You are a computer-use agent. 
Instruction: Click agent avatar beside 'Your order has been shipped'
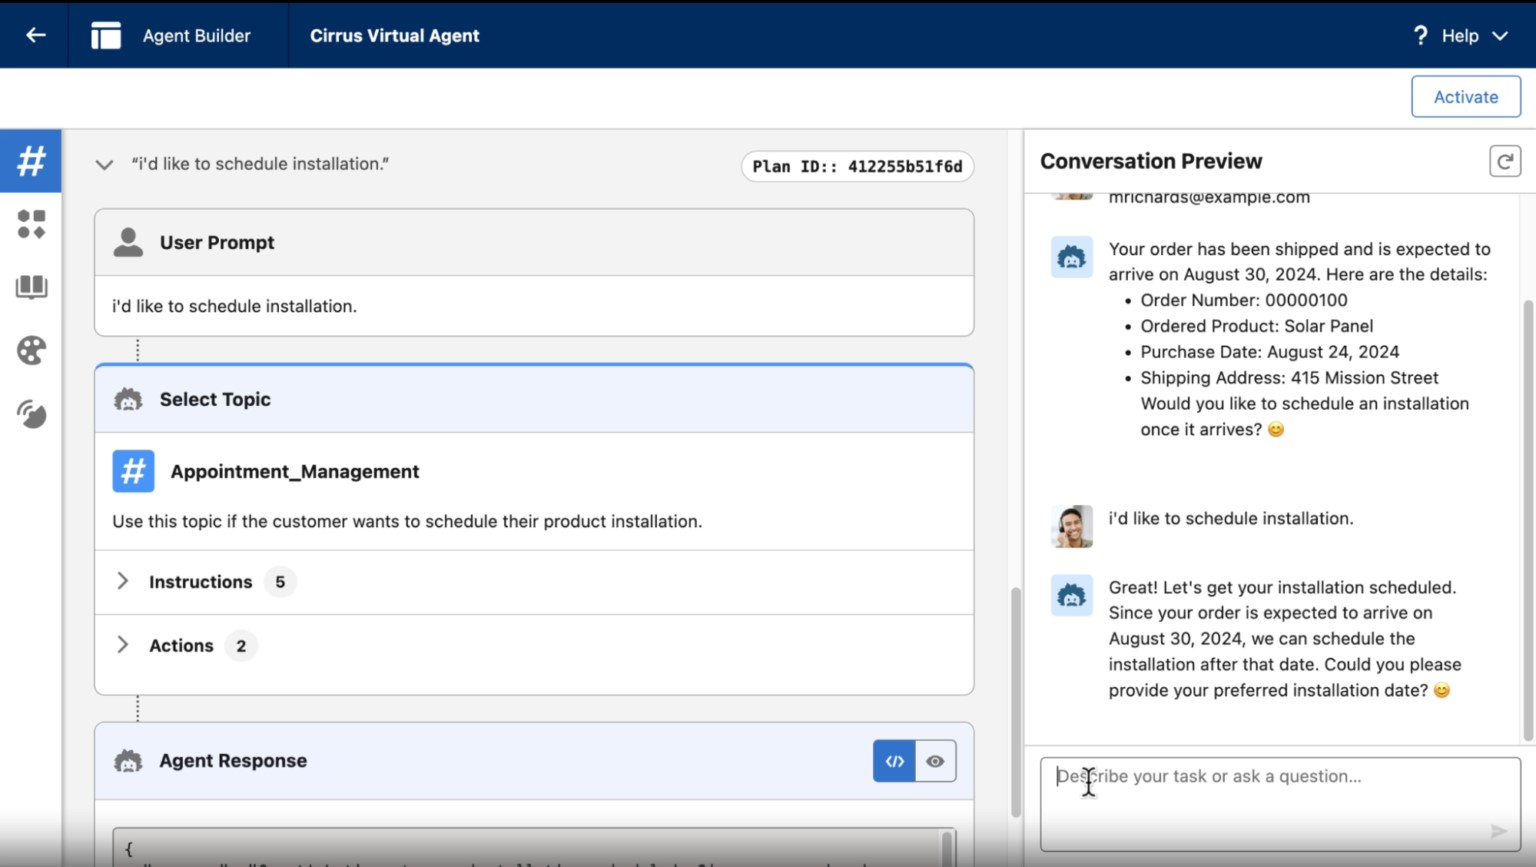pos(1072,257)
